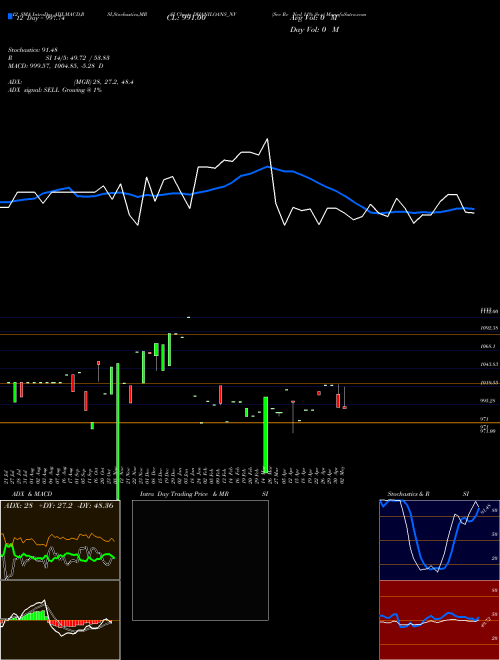This screenshot has width=500, height=660.
Task: Click the "Stochastics: 91.48" readout
Action: pyautogui.click(x=32, y=50)
